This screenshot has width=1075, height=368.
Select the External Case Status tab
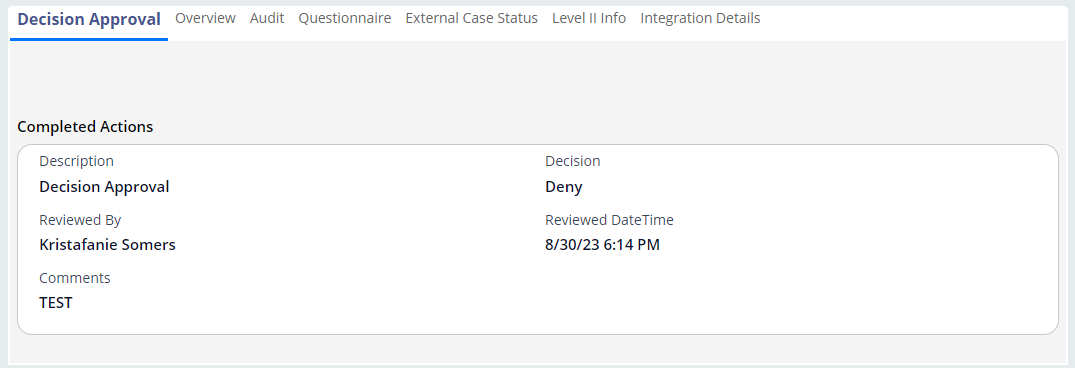pos(471,19)
